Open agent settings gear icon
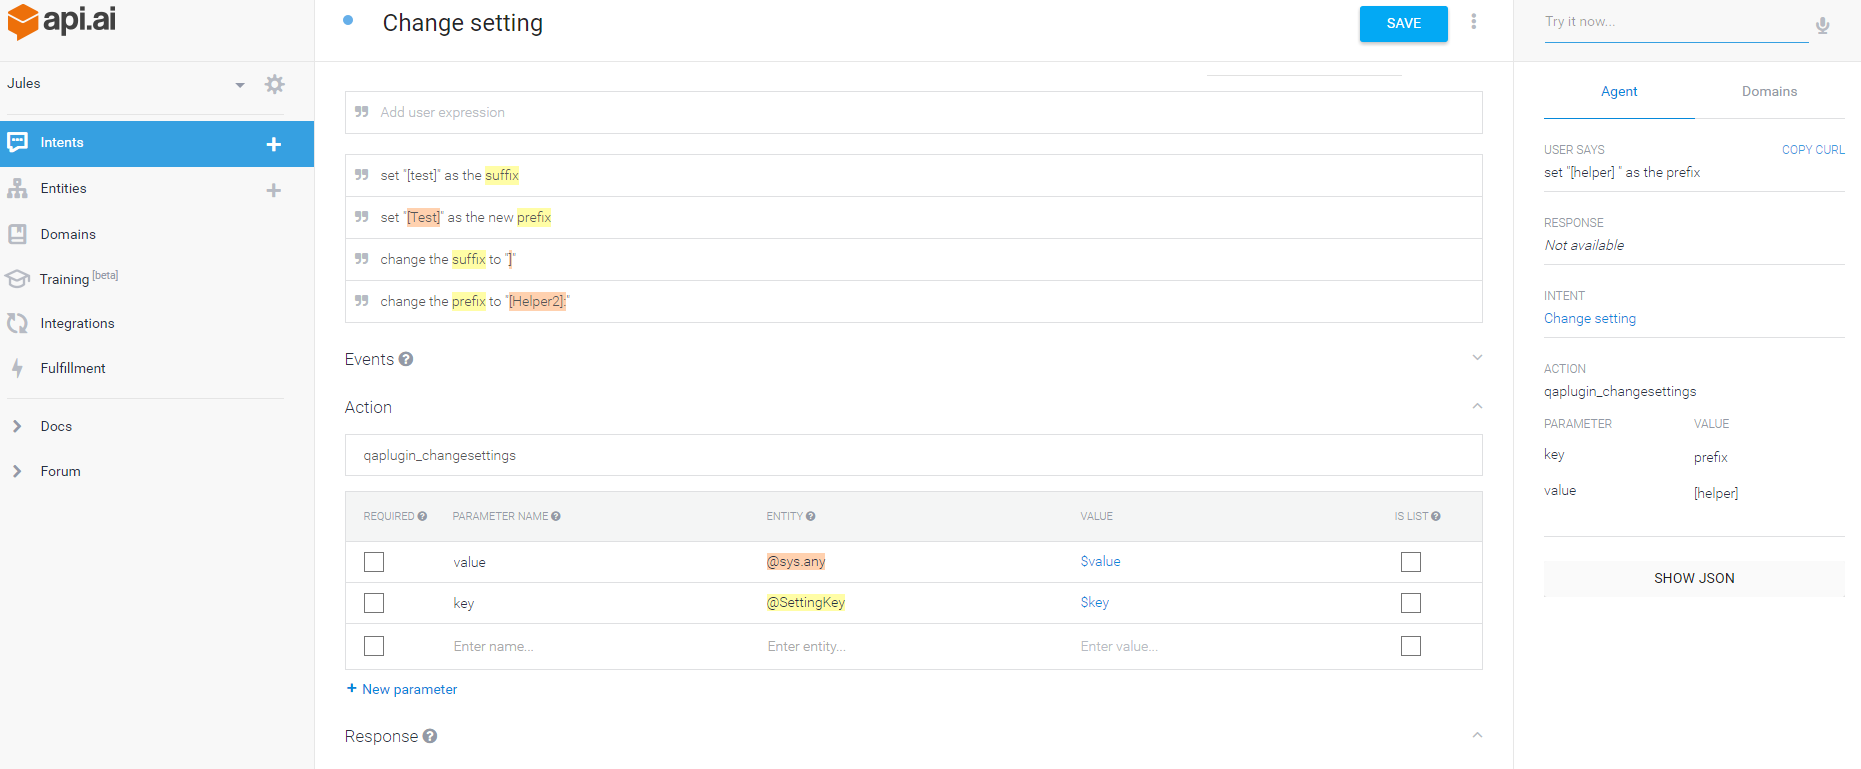The width and height of the screenshot is (1861, 769). (274, 84)
